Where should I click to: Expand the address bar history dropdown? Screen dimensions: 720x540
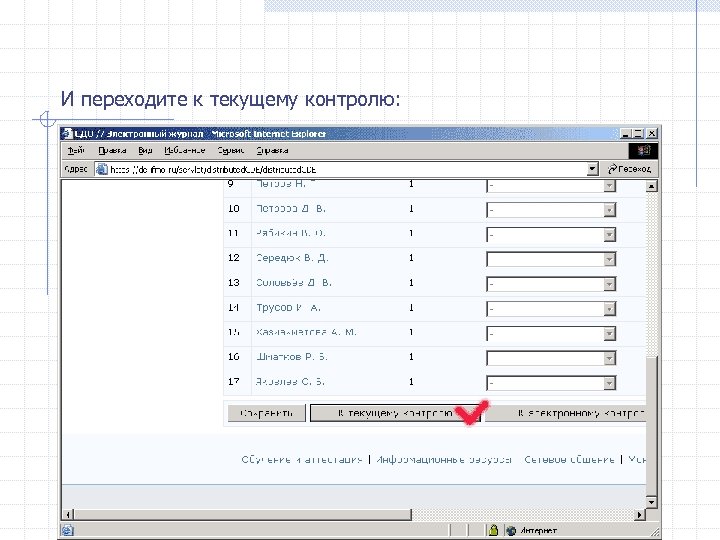592,169
